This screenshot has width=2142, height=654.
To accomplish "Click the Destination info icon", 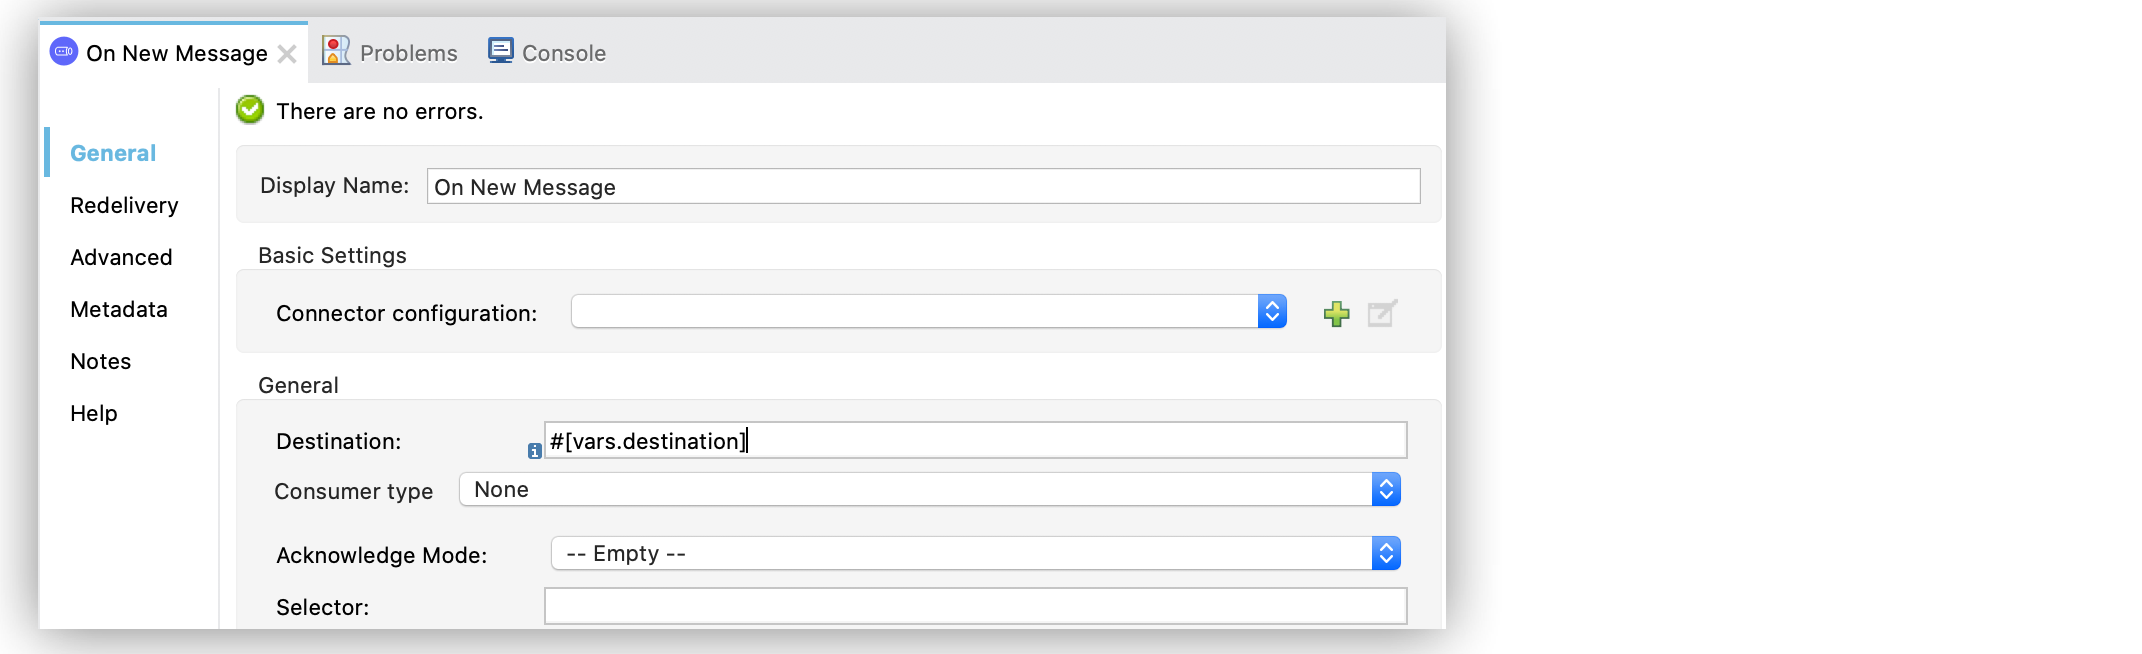I will point(535,451).
